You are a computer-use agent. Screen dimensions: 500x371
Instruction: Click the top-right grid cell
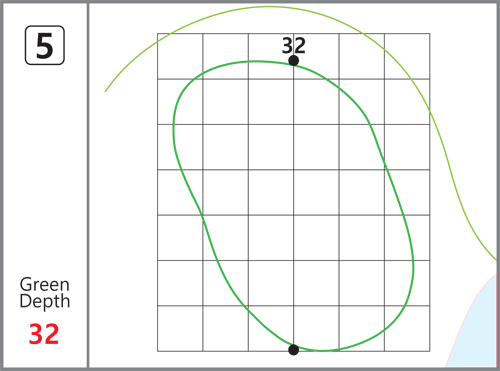pos(407,56)
